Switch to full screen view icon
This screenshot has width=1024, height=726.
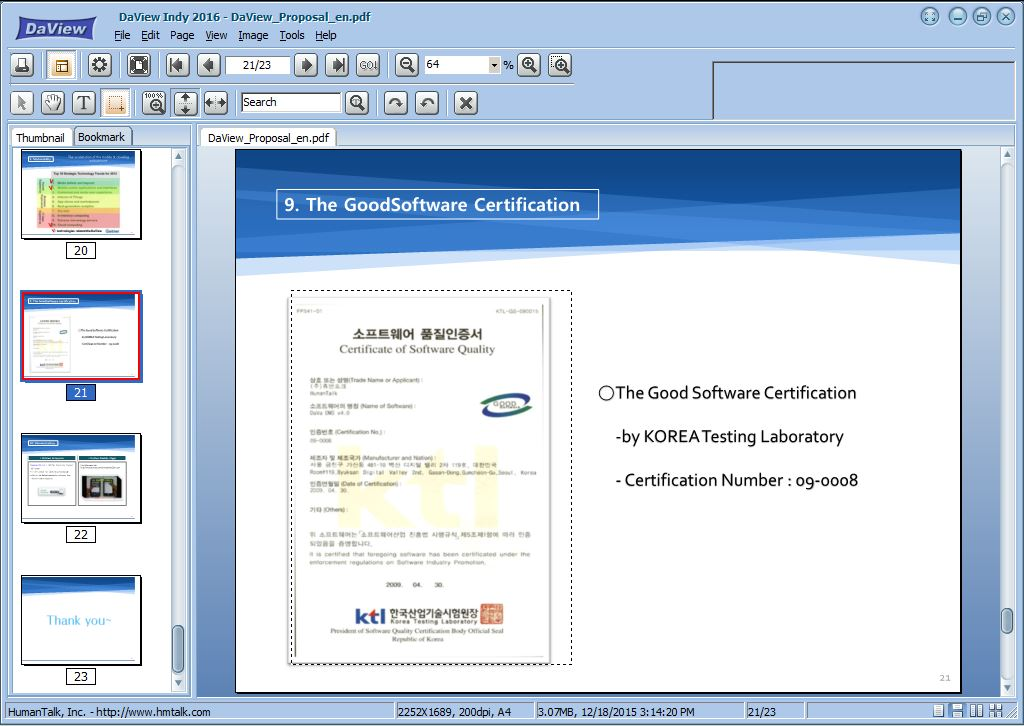pyautogui.click(x=139, y=65)
